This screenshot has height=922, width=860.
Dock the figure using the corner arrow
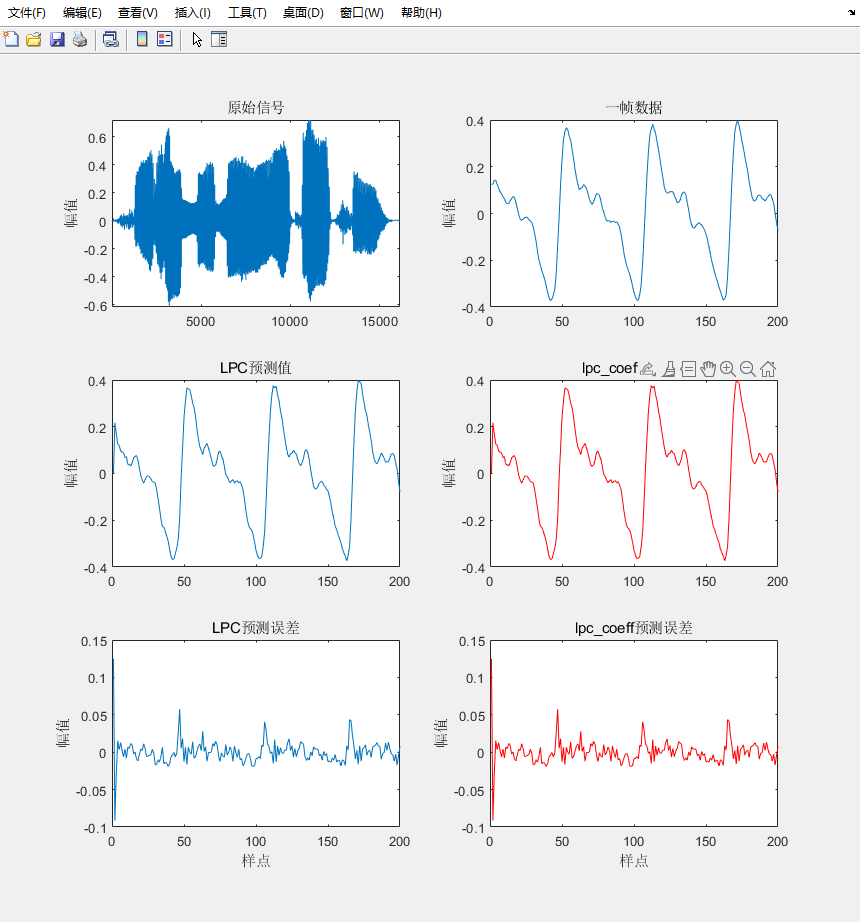tap(851, 12)
